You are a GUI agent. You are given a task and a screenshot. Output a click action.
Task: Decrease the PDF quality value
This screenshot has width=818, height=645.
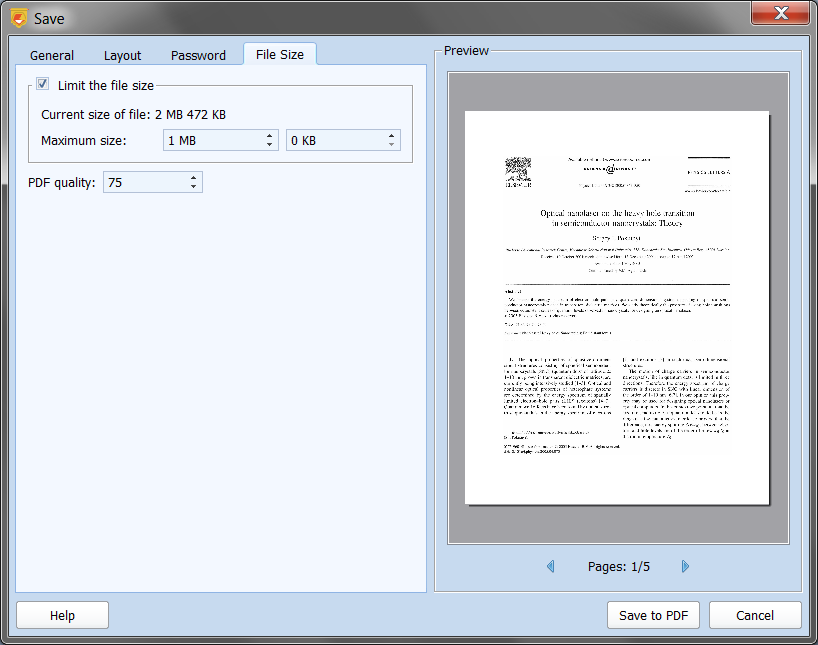click(194, 187)
